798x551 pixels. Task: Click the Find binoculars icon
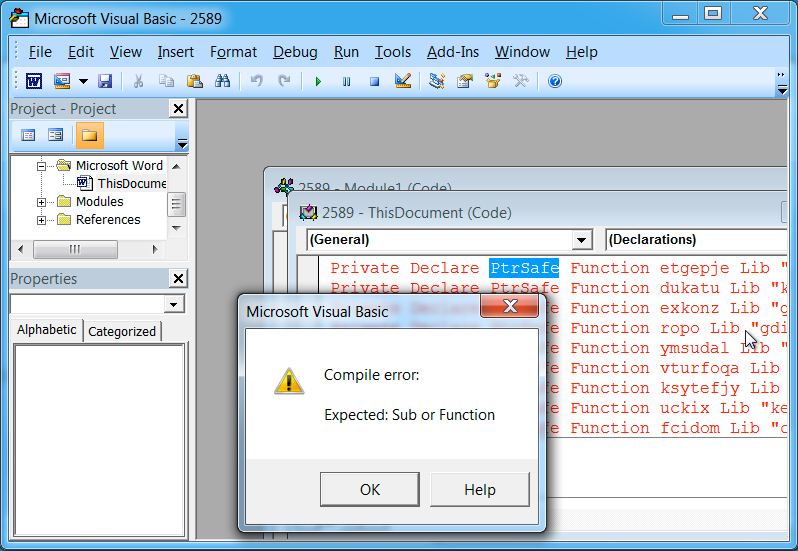(x=222, y=81)
